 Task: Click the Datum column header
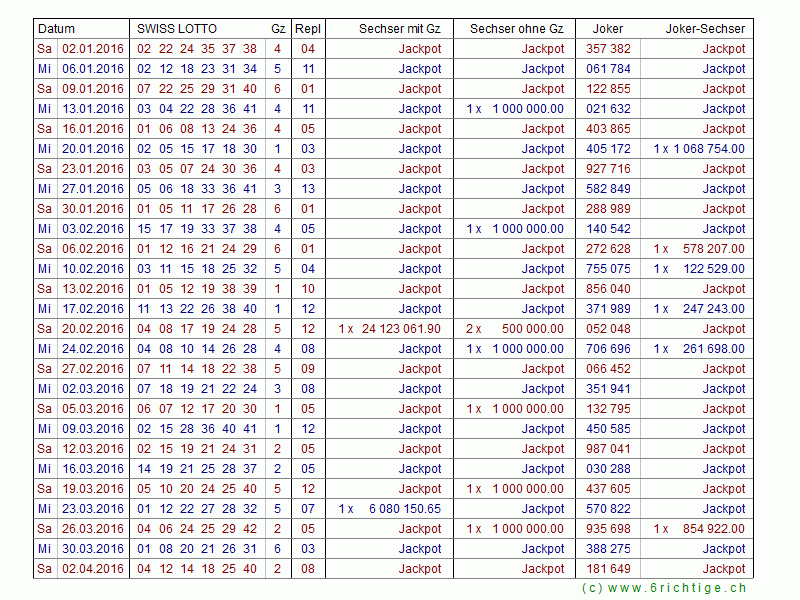[56, 29]
